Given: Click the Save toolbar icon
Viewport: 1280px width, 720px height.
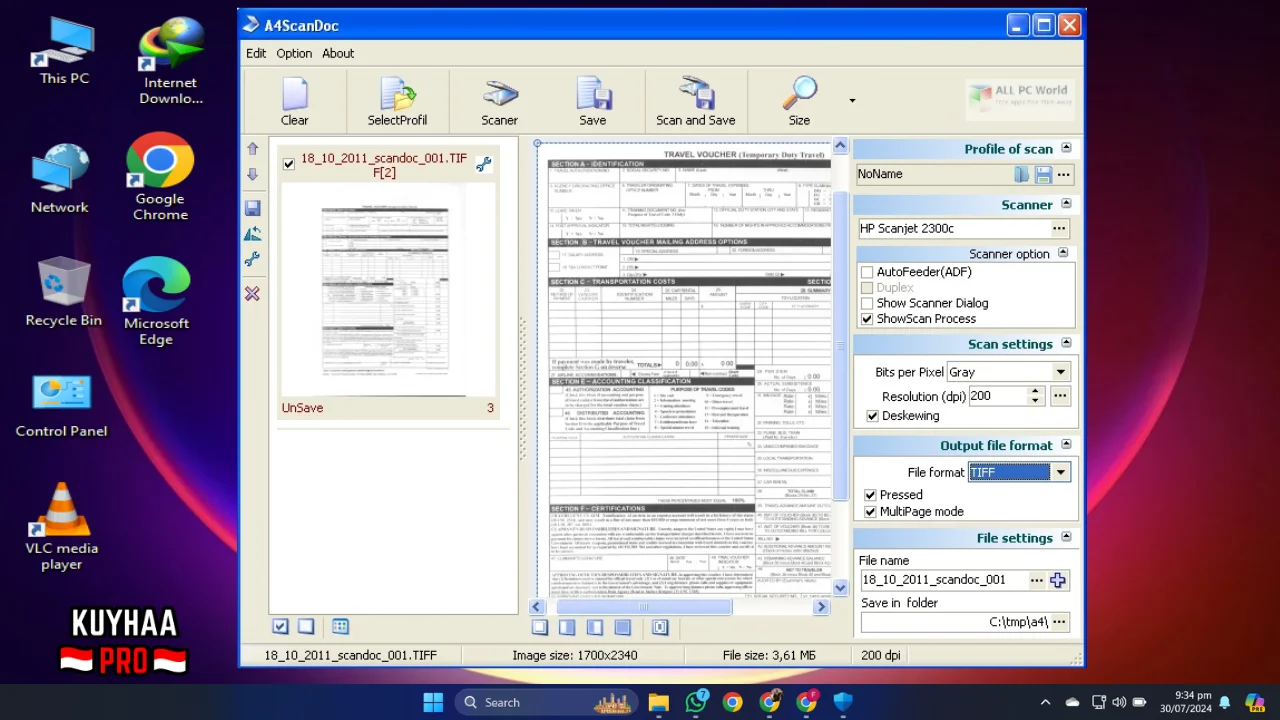Looking at the screenshot, I should pyautogui.click(x=593, y=101).
